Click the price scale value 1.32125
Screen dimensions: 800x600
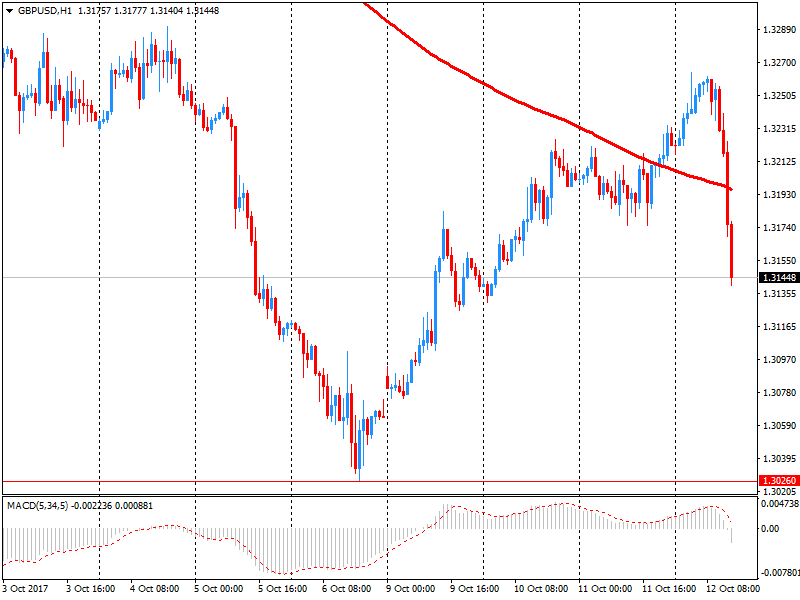[x=779, y=162]
